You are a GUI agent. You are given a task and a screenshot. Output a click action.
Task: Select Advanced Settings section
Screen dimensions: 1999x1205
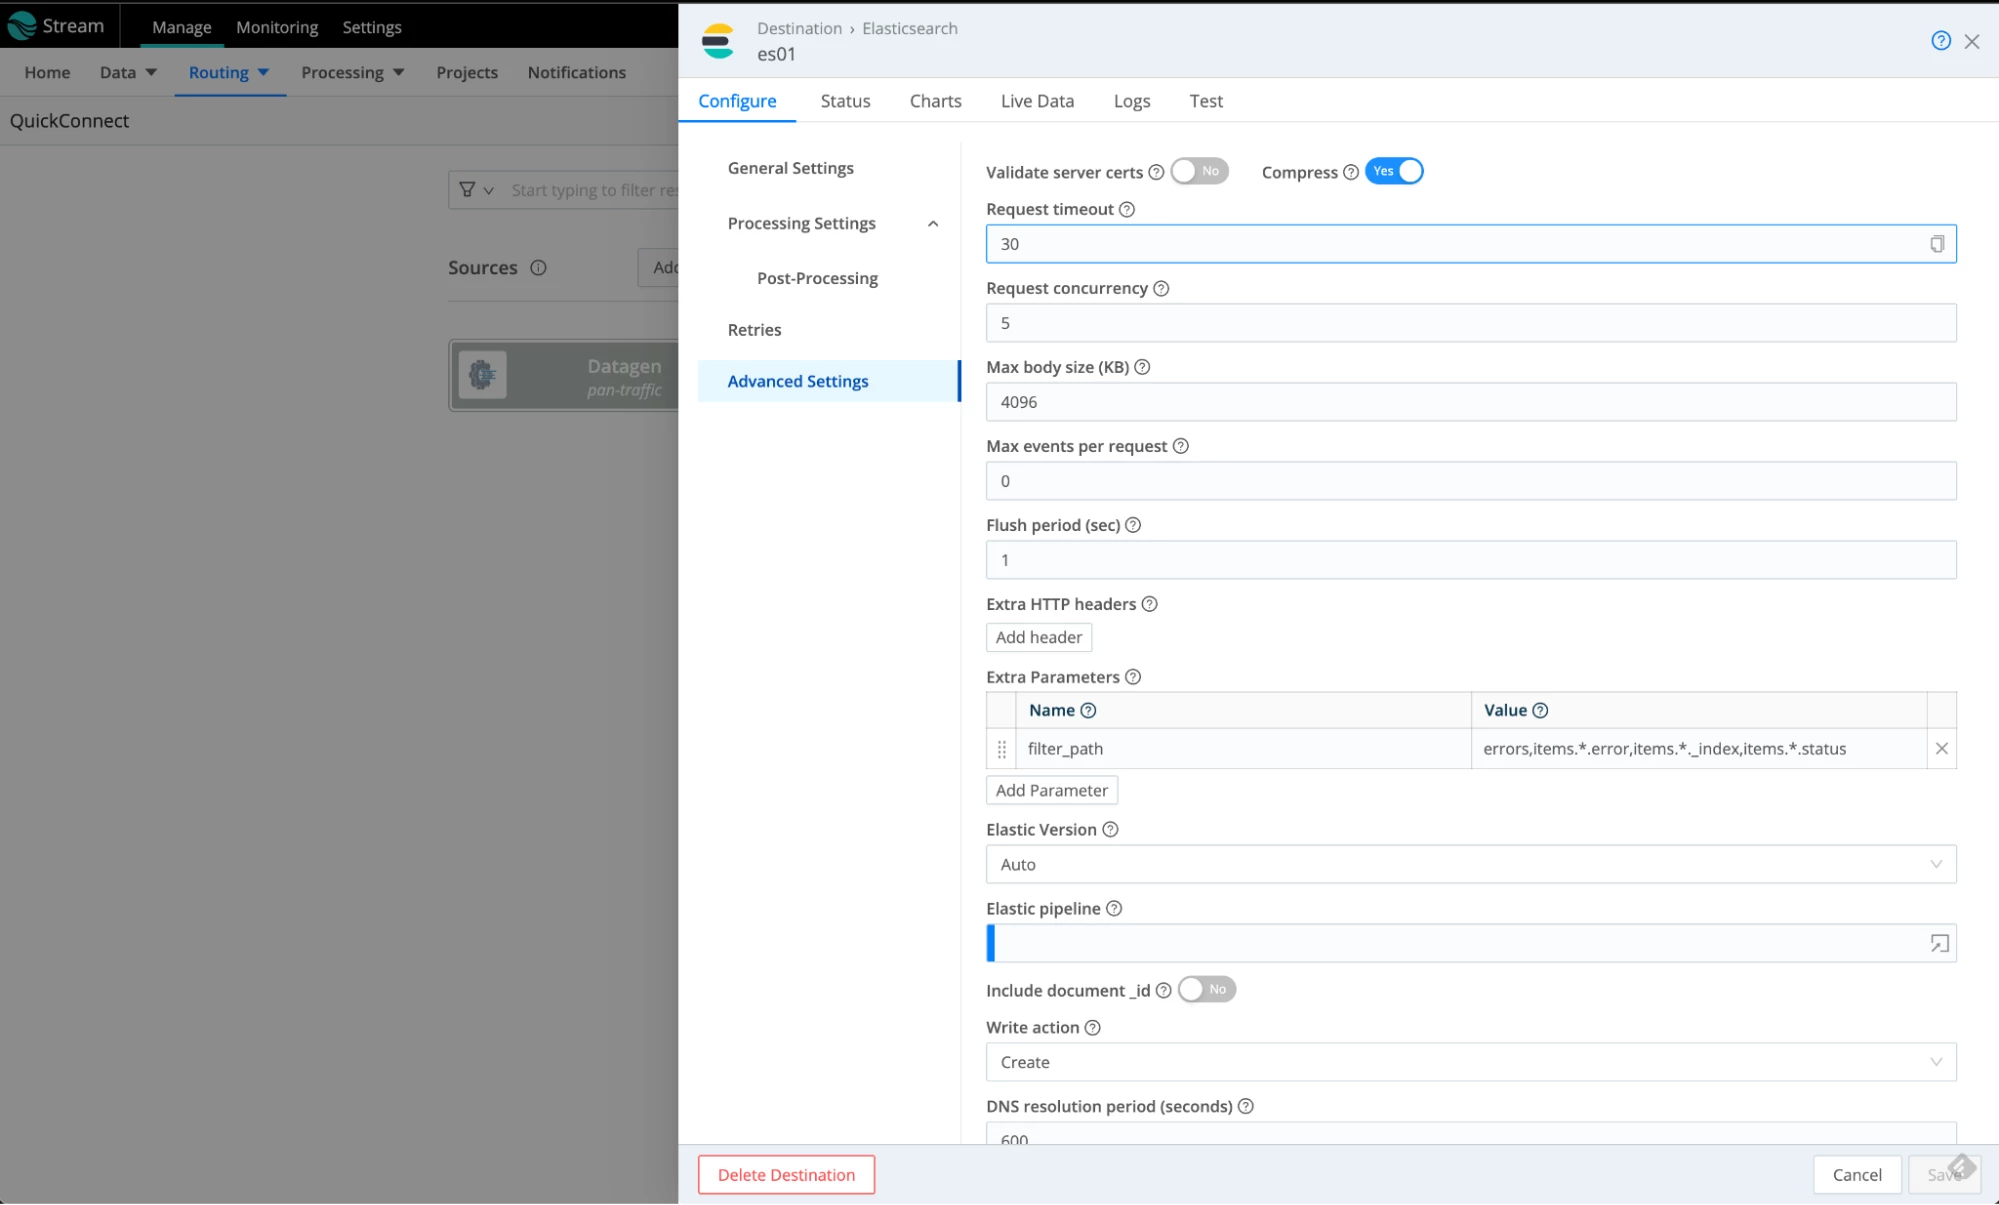[x=828, y=381]
